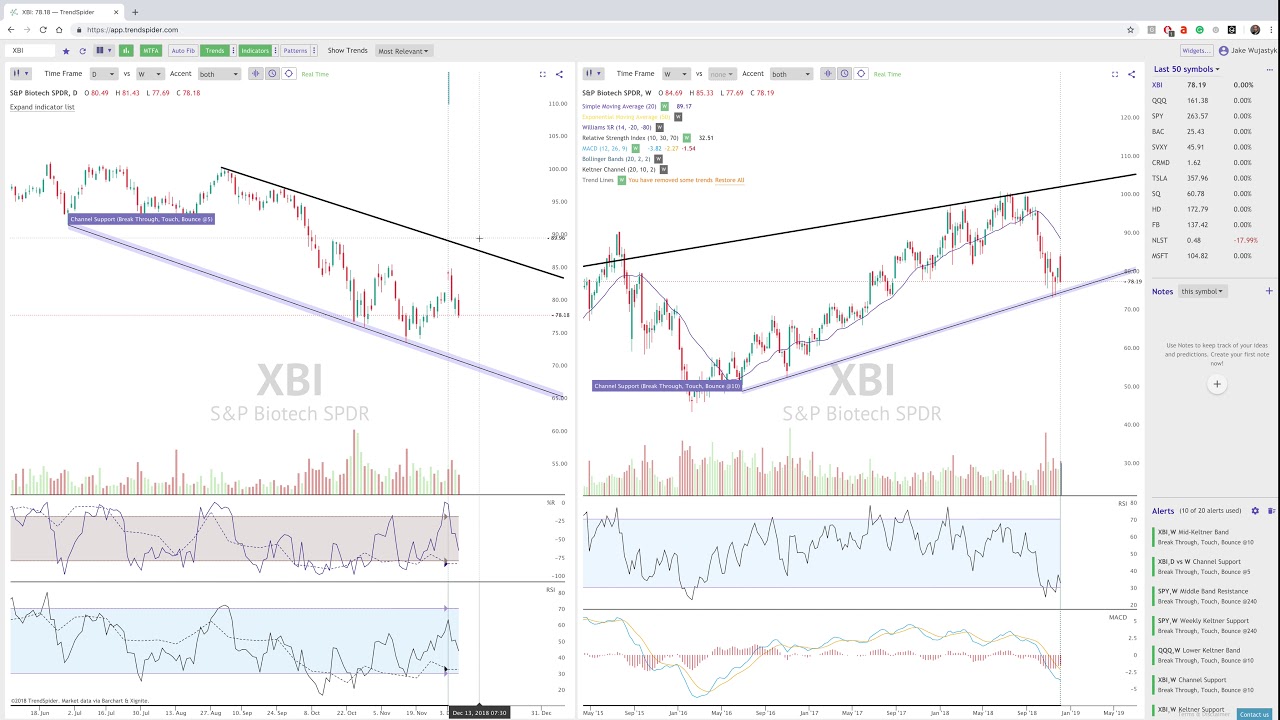Click the refresh chart icon beside star
Screen dimensions: 1280x720
82,51
